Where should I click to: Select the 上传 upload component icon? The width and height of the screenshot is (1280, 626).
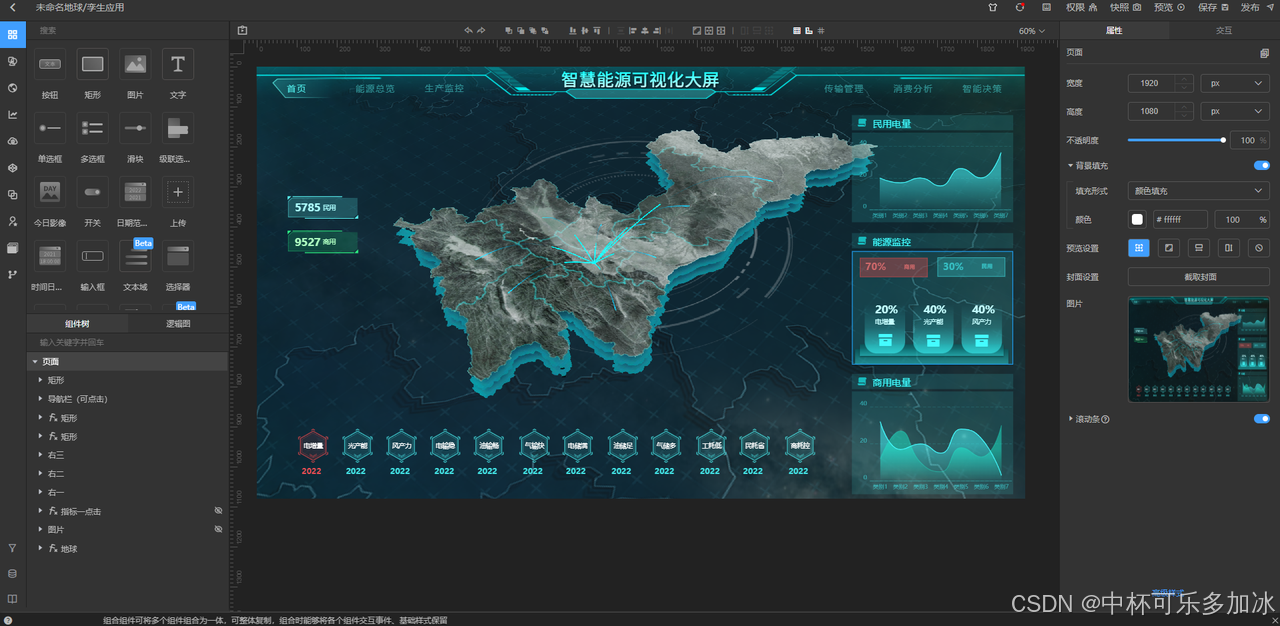[178, 192]
